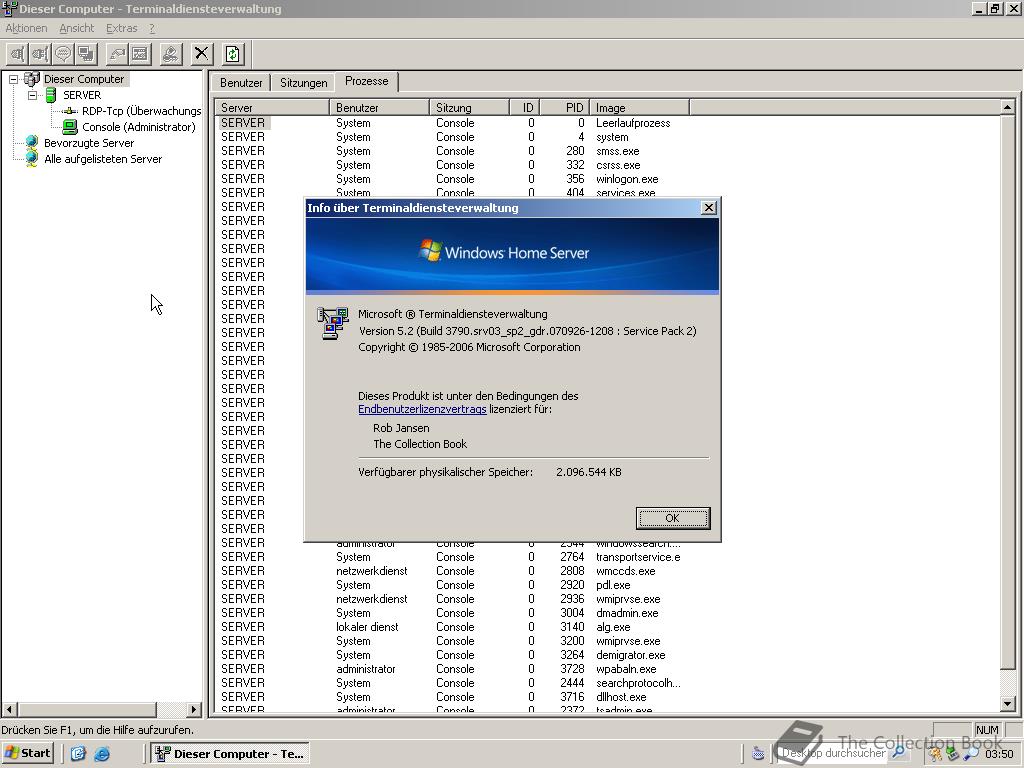Click the green SERVER tower icon in tree
This screenshot has height=768, width=1024.
51,95
